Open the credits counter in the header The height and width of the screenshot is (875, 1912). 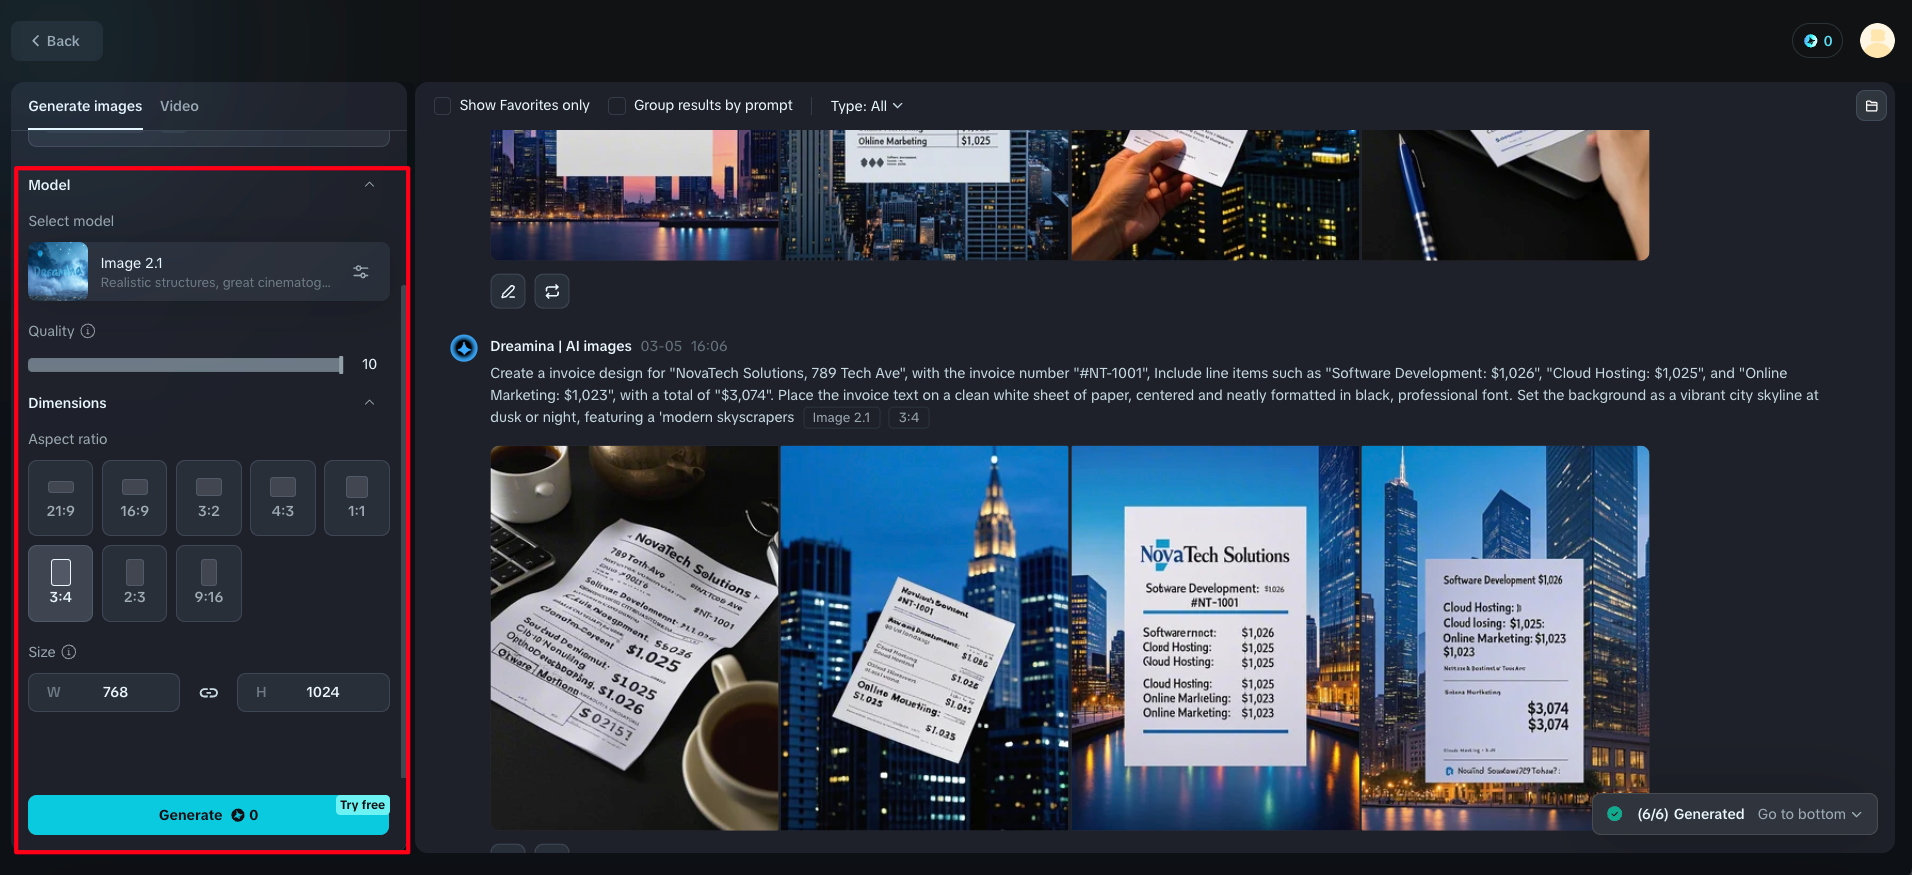[x=1817, y=41]
